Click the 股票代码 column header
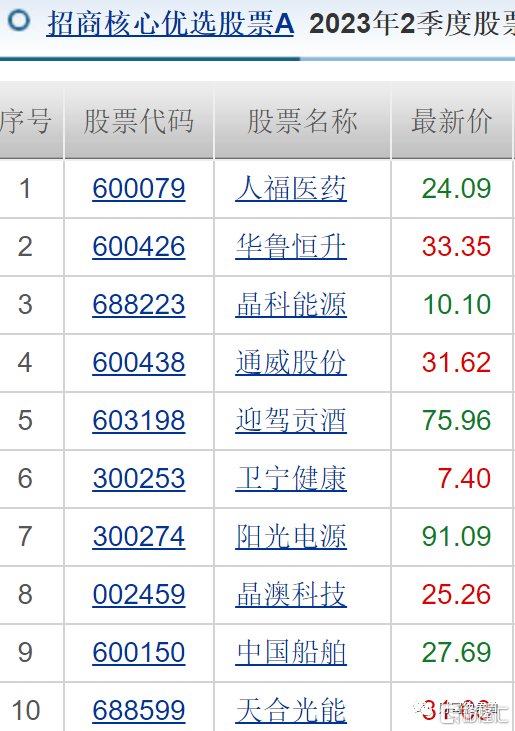The width and height of the screenshot is (515, 731). click(139, 121)
